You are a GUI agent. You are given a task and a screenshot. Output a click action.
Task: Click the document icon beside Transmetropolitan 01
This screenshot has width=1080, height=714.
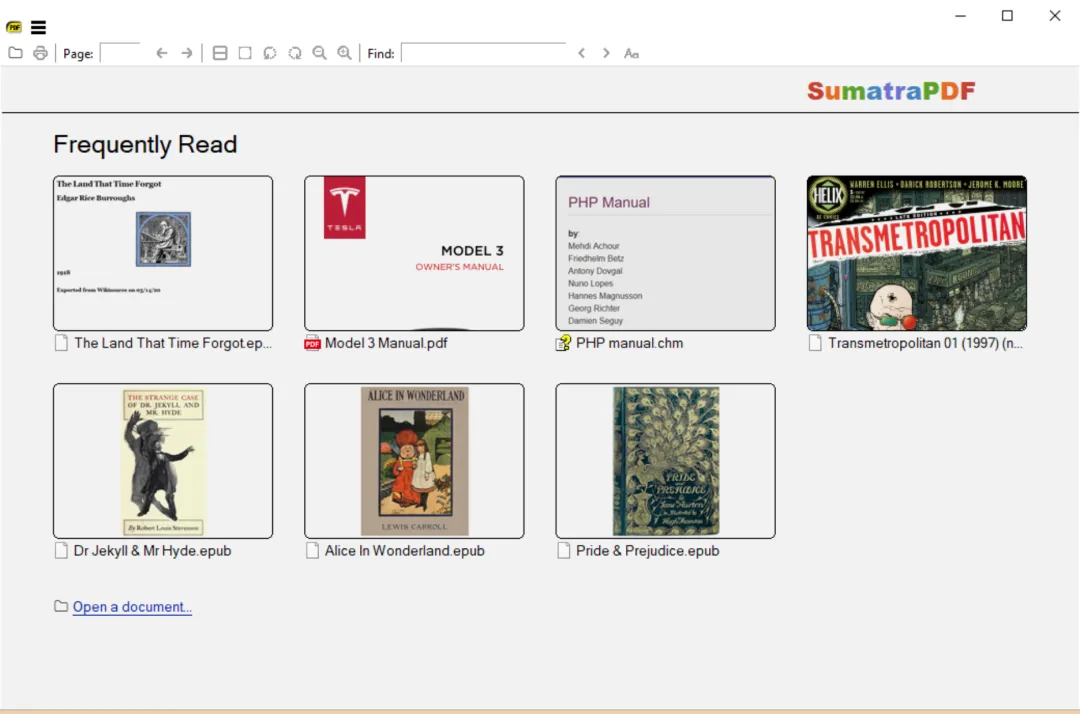coord(815,343)
